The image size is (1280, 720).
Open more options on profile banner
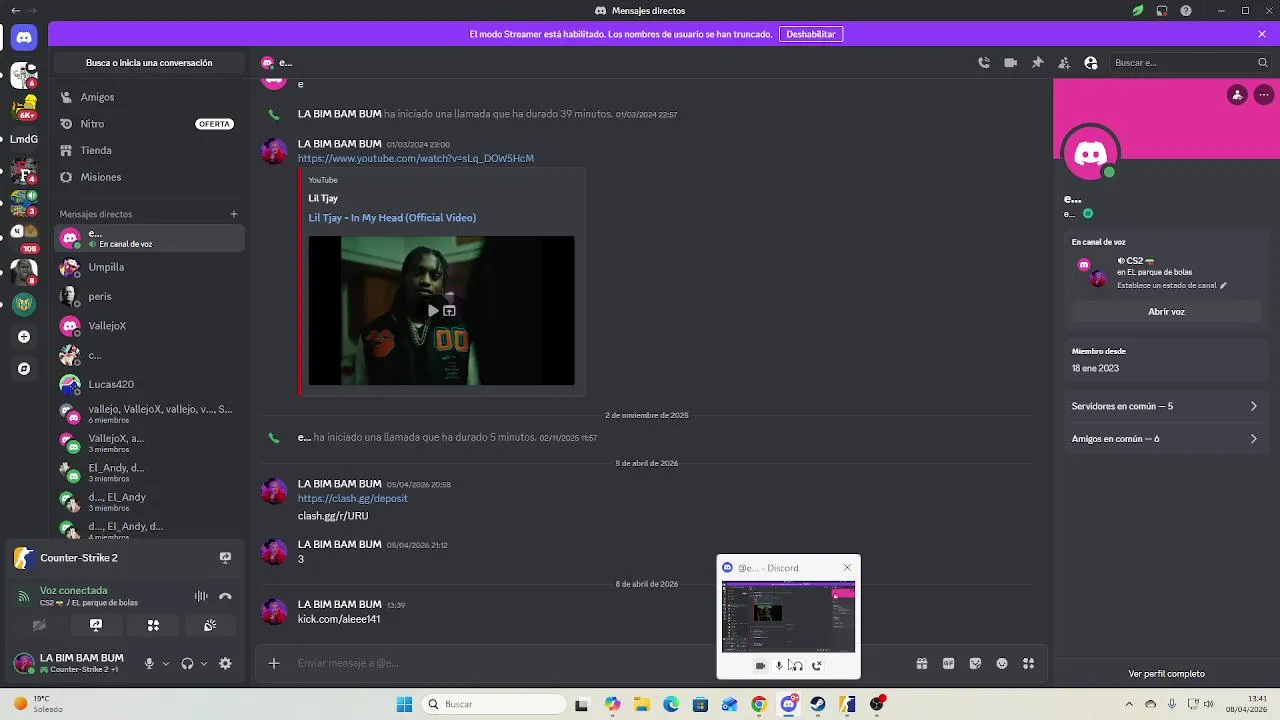(x=1264, y=95)
